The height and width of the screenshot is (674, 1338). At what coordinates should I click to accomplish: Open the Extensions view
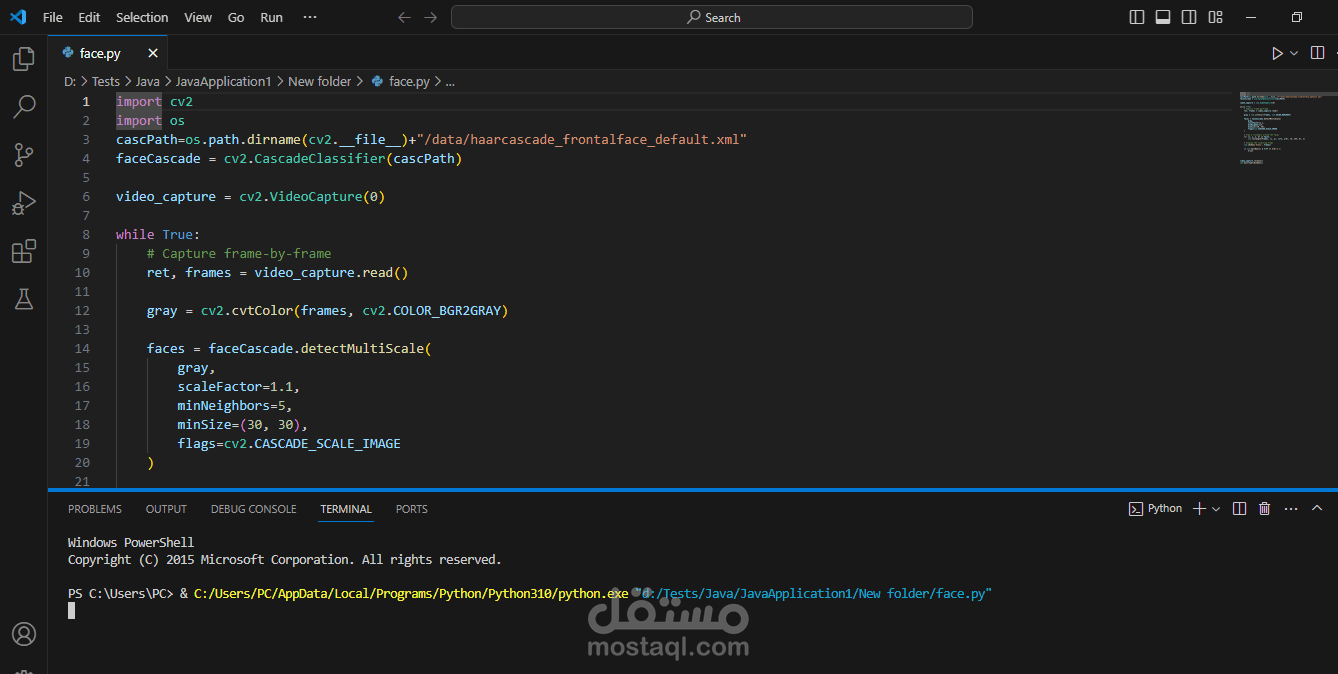pyautogui.click(x=24, y=250)
